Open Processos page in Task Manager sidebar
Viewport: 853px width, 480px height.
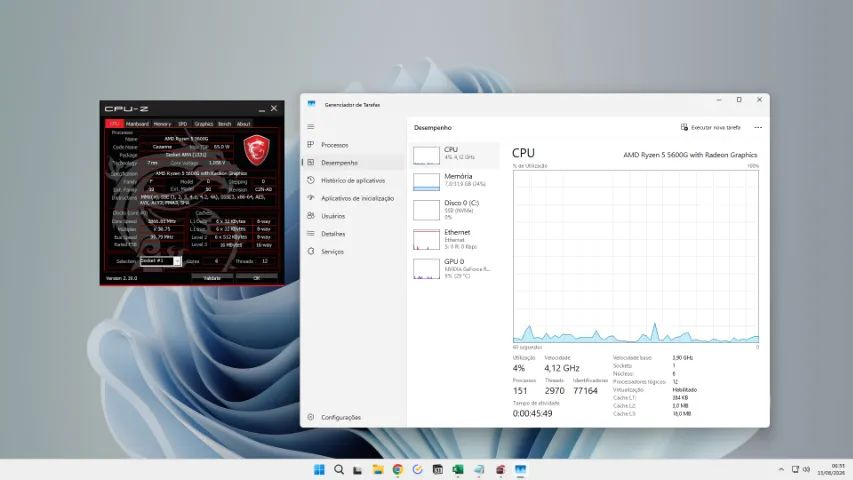point(354,145)
